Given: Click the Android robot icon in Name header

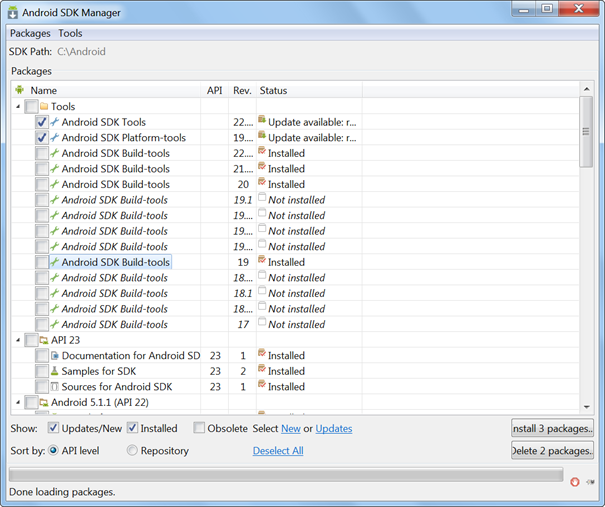Looking at the screenshot, I should (x=19, y=90).
